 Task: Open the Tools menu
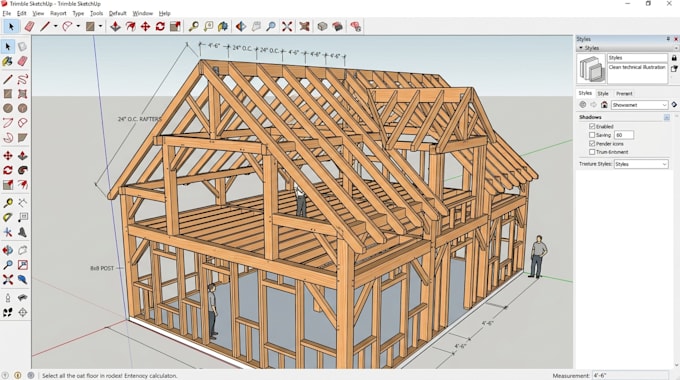(96, 13)
